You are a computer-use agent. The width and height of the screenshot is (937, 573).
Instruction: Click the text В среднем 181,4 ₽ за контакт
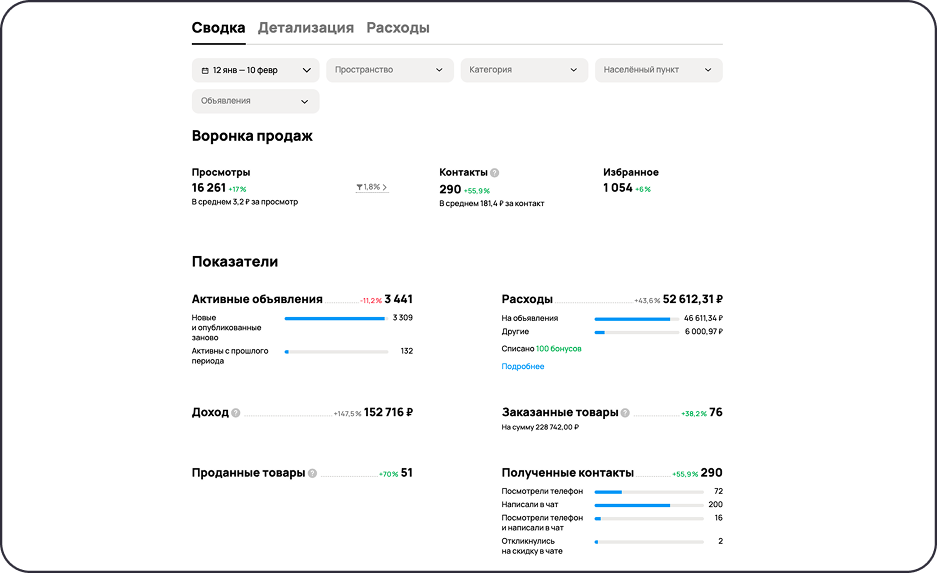pyautogui.click(x=492, y=204)
